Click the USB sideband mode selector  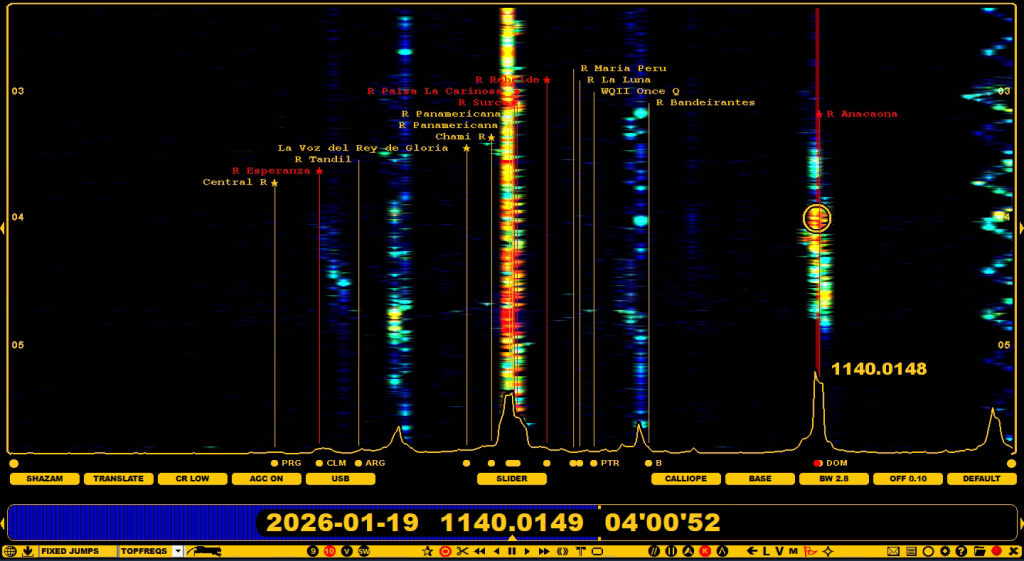(340, 479)
